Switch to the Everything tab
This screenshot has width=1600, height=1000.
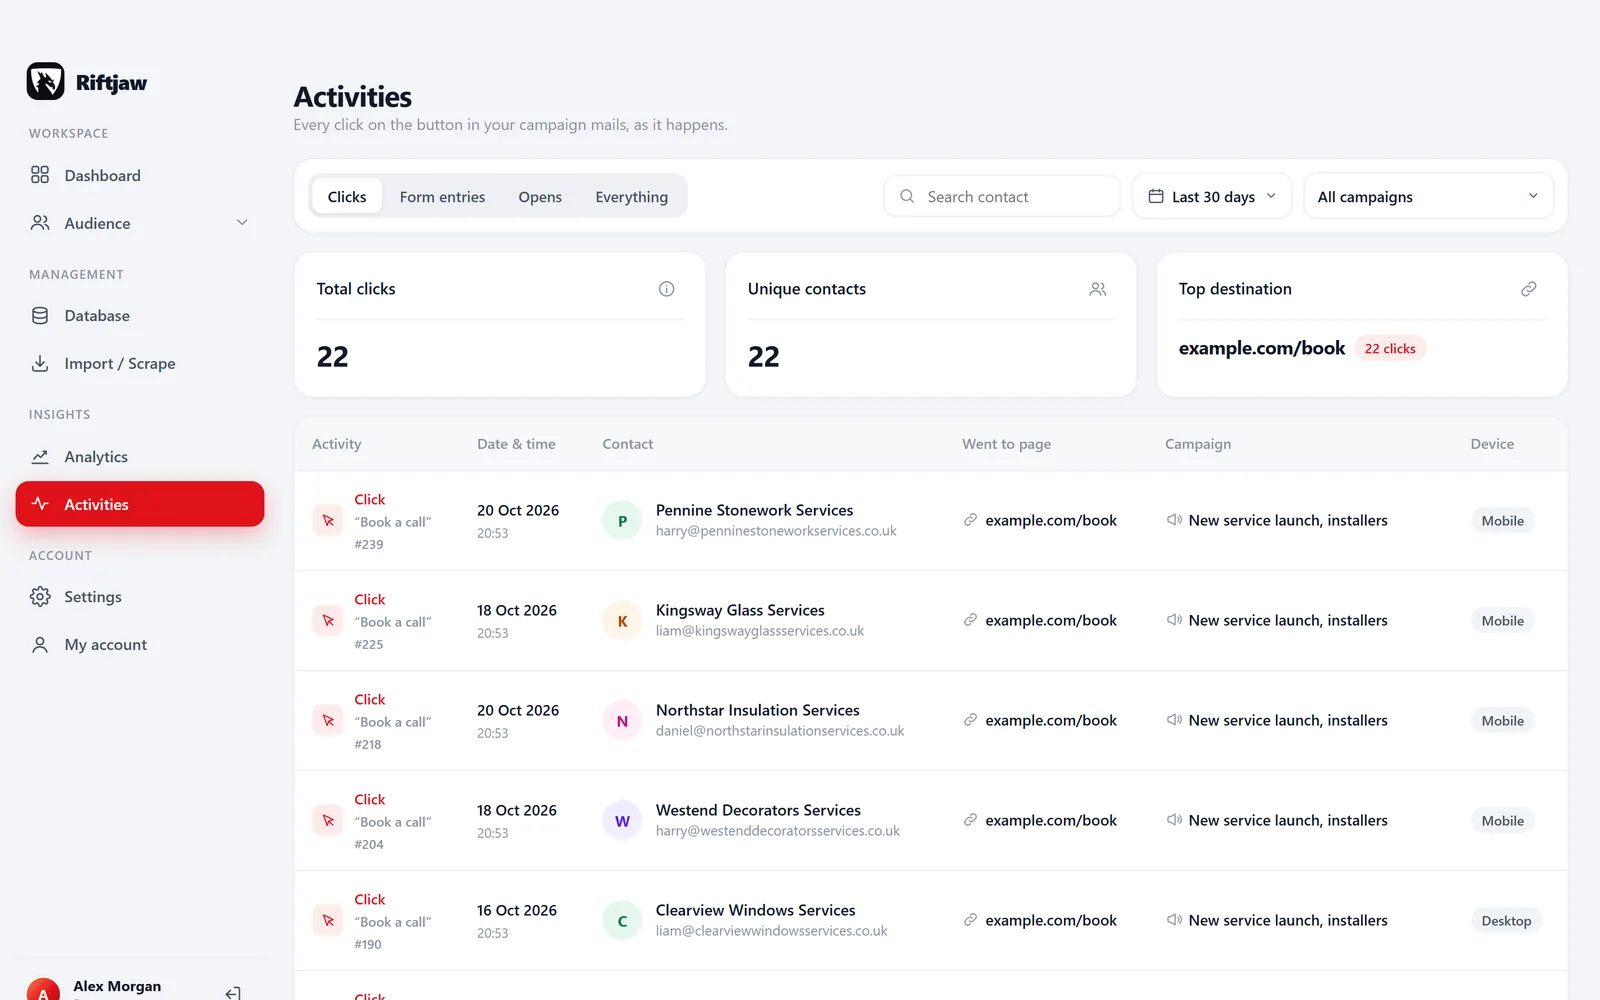click(x=631, y=197)
